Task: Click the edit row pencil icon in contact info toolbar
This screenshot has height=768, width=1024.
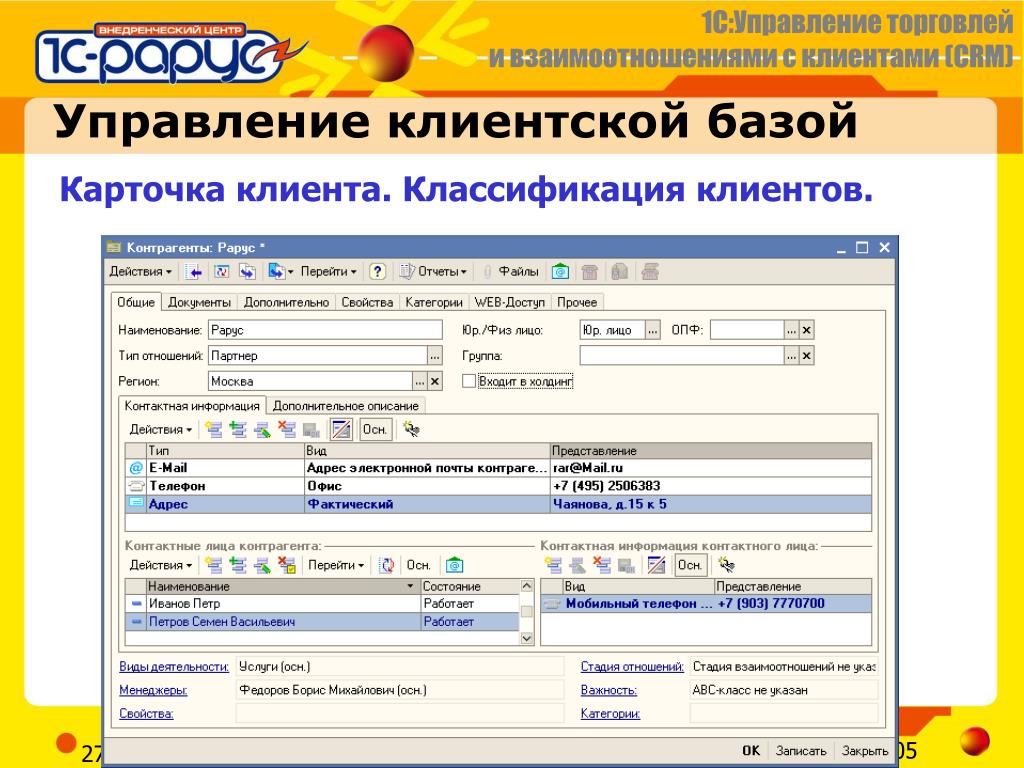Action: (x=262, y=430)
